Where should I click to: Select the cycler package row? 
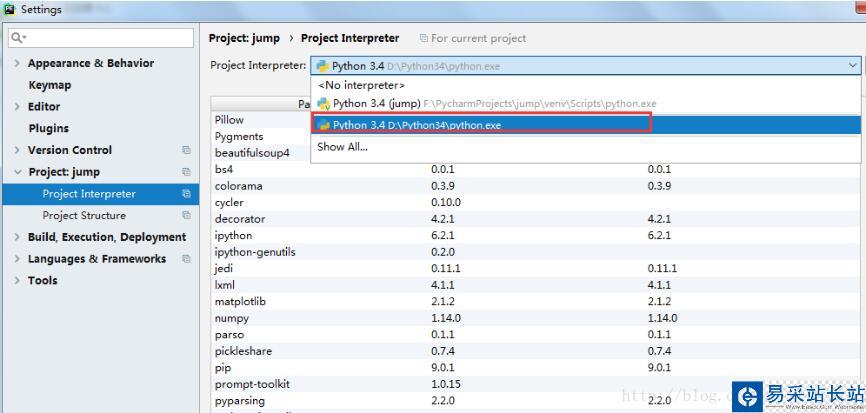click(536, 203)
